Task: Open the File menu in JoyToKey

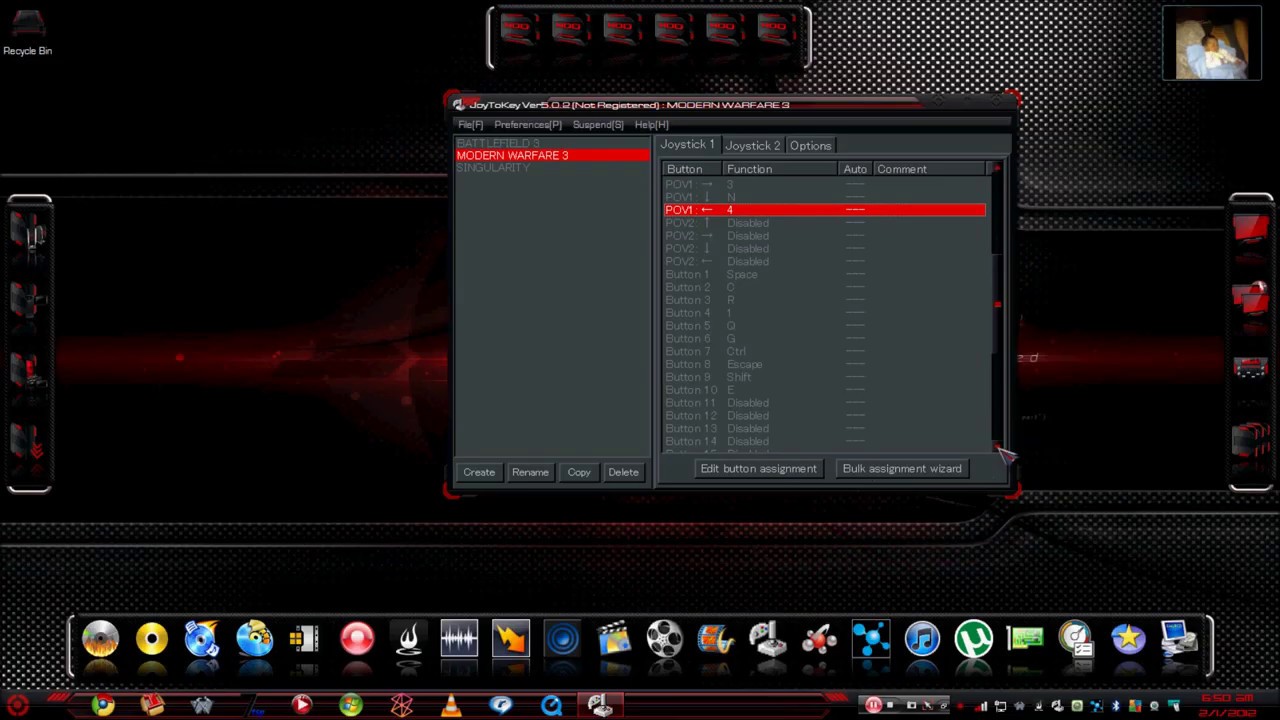Action: (x=470, y=125)
